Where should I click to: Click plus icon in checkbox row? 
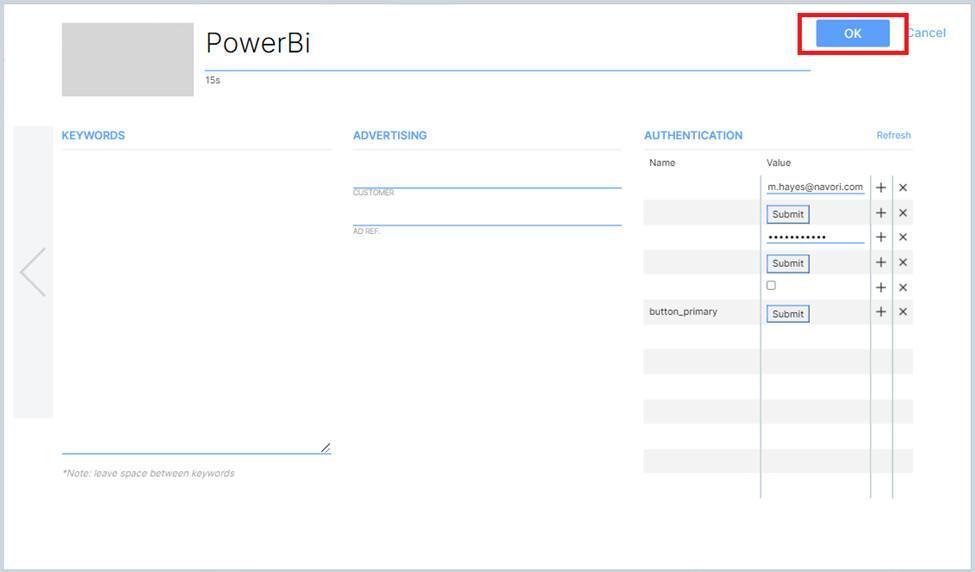[x=880, y=287]
